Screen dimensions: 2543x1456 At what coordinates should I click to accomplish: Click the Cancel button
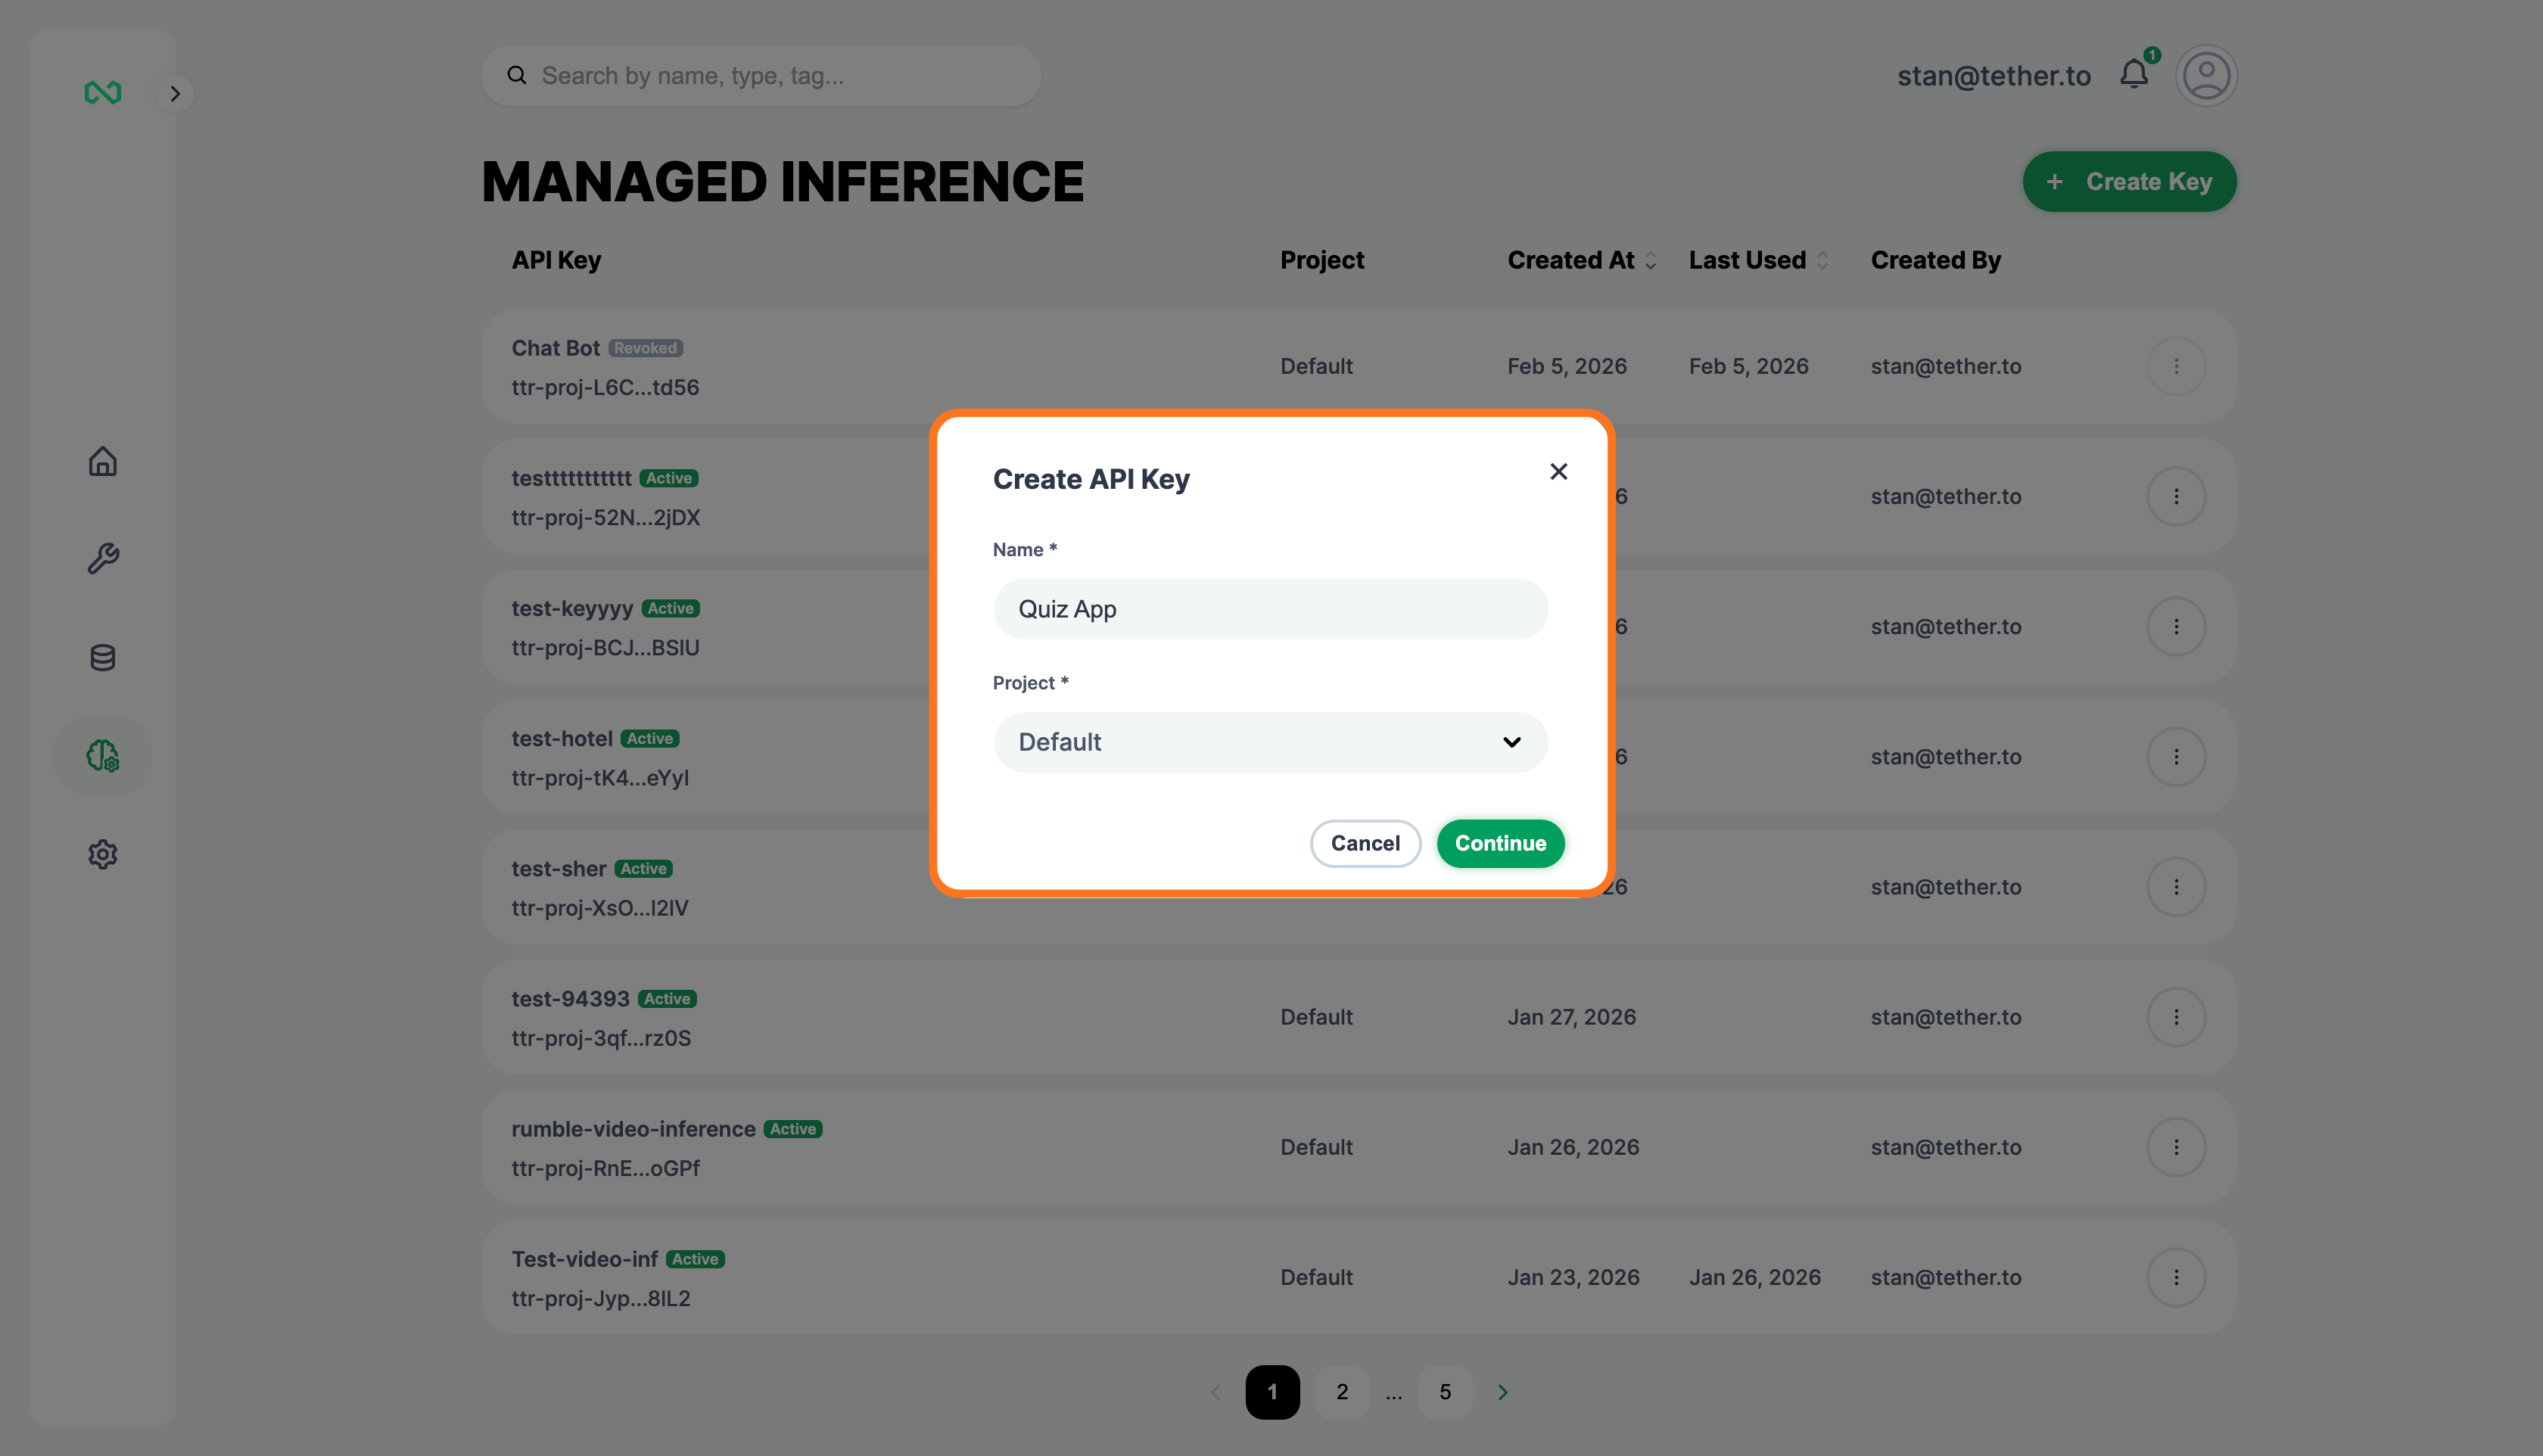tap(1365, 843)
